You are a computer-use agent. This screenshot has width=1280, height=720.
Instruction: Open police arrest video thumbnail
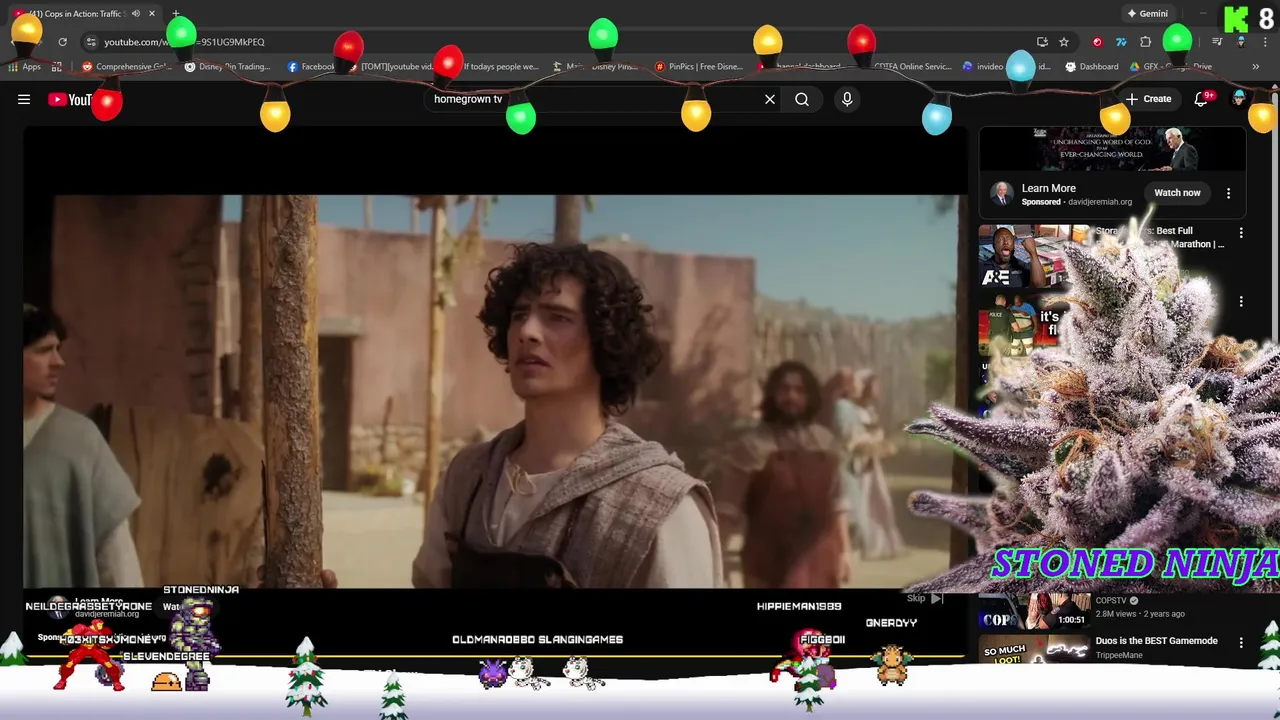tap(1020, 325)
